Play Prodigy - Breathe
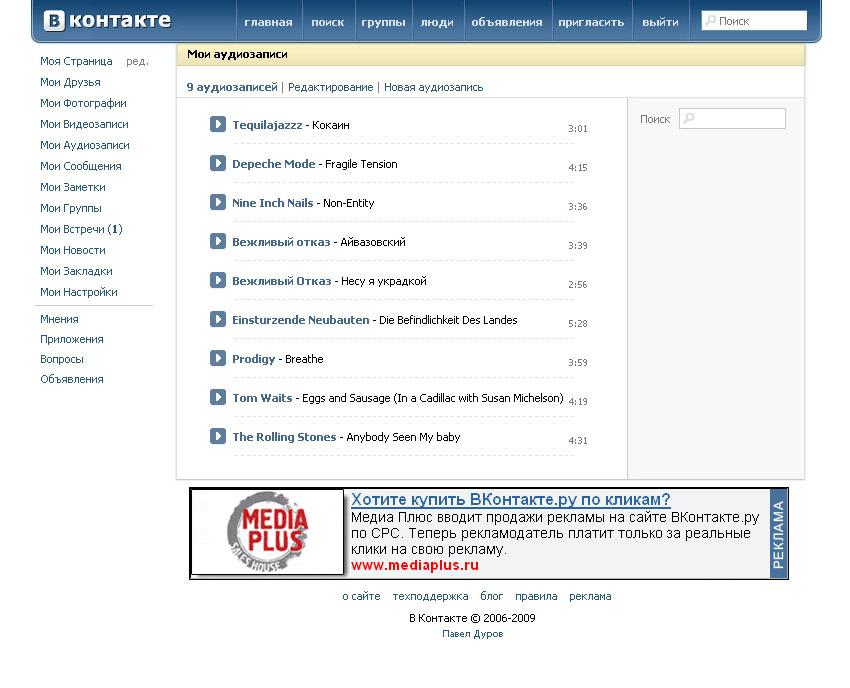Viewport: 850px width, 688px height. tap(218, 358)
